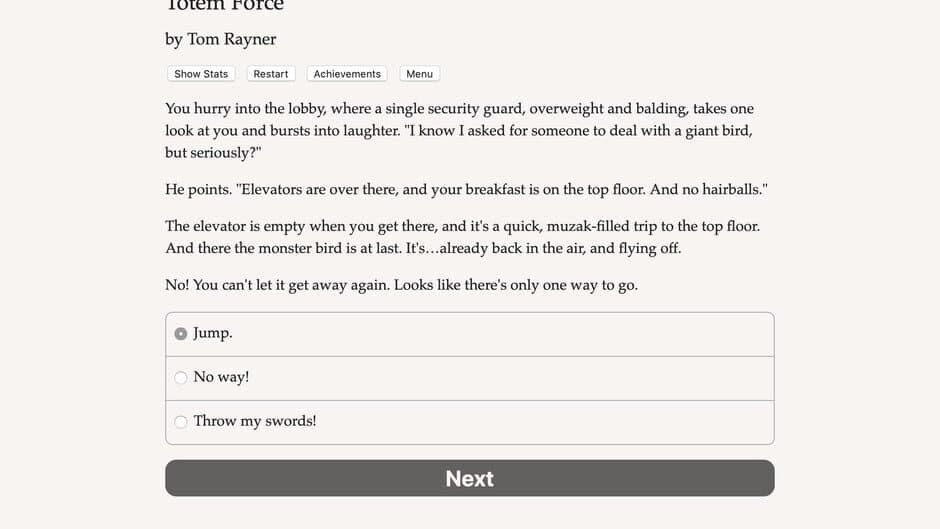Select the Jump radio button
Viewport: 940px width, 529px height.
pos(180,333)
